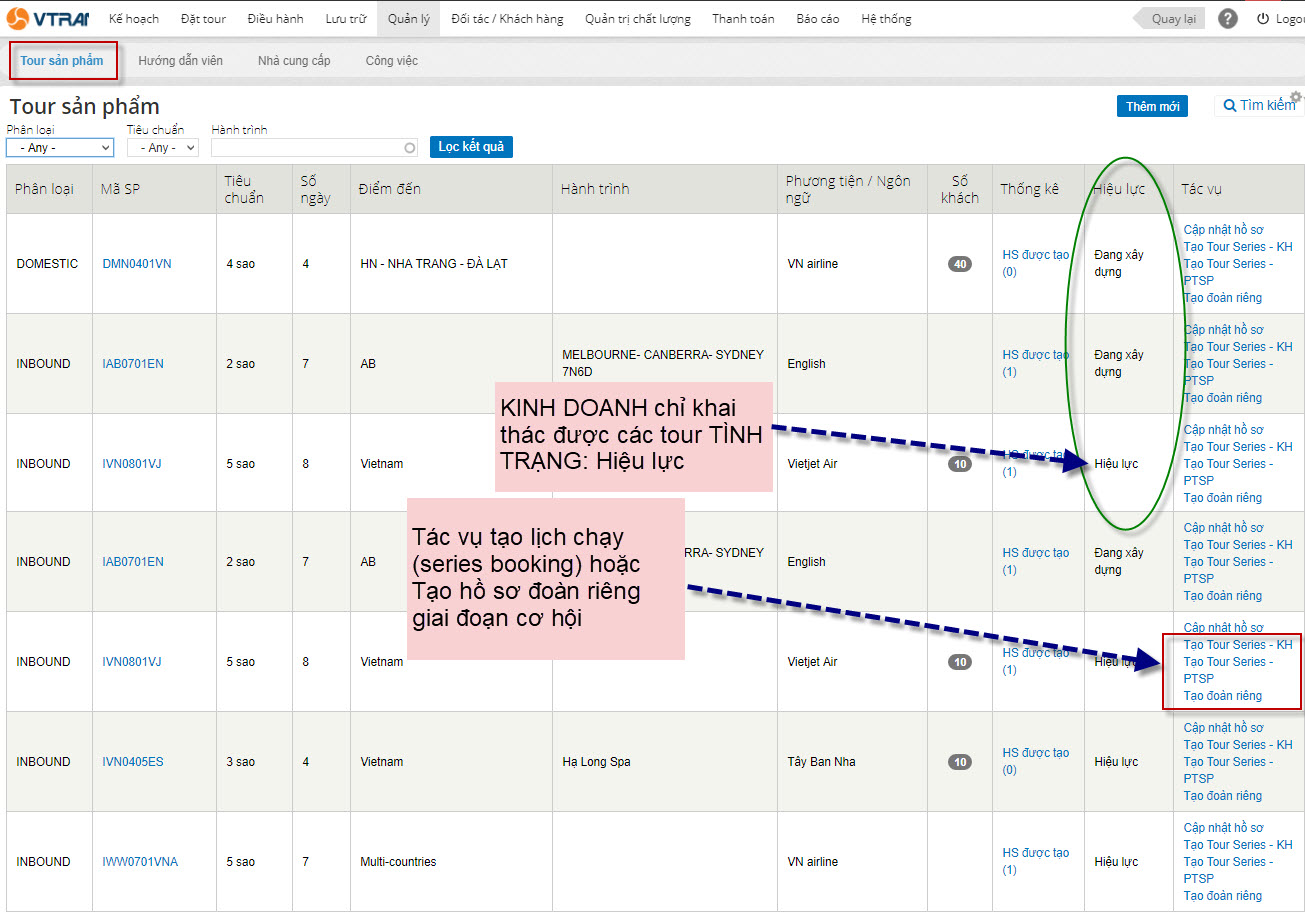This screenshot has height=915, width=1305.
Task: Click the VTRAI logo icon
Action: [x=17, y=18]
